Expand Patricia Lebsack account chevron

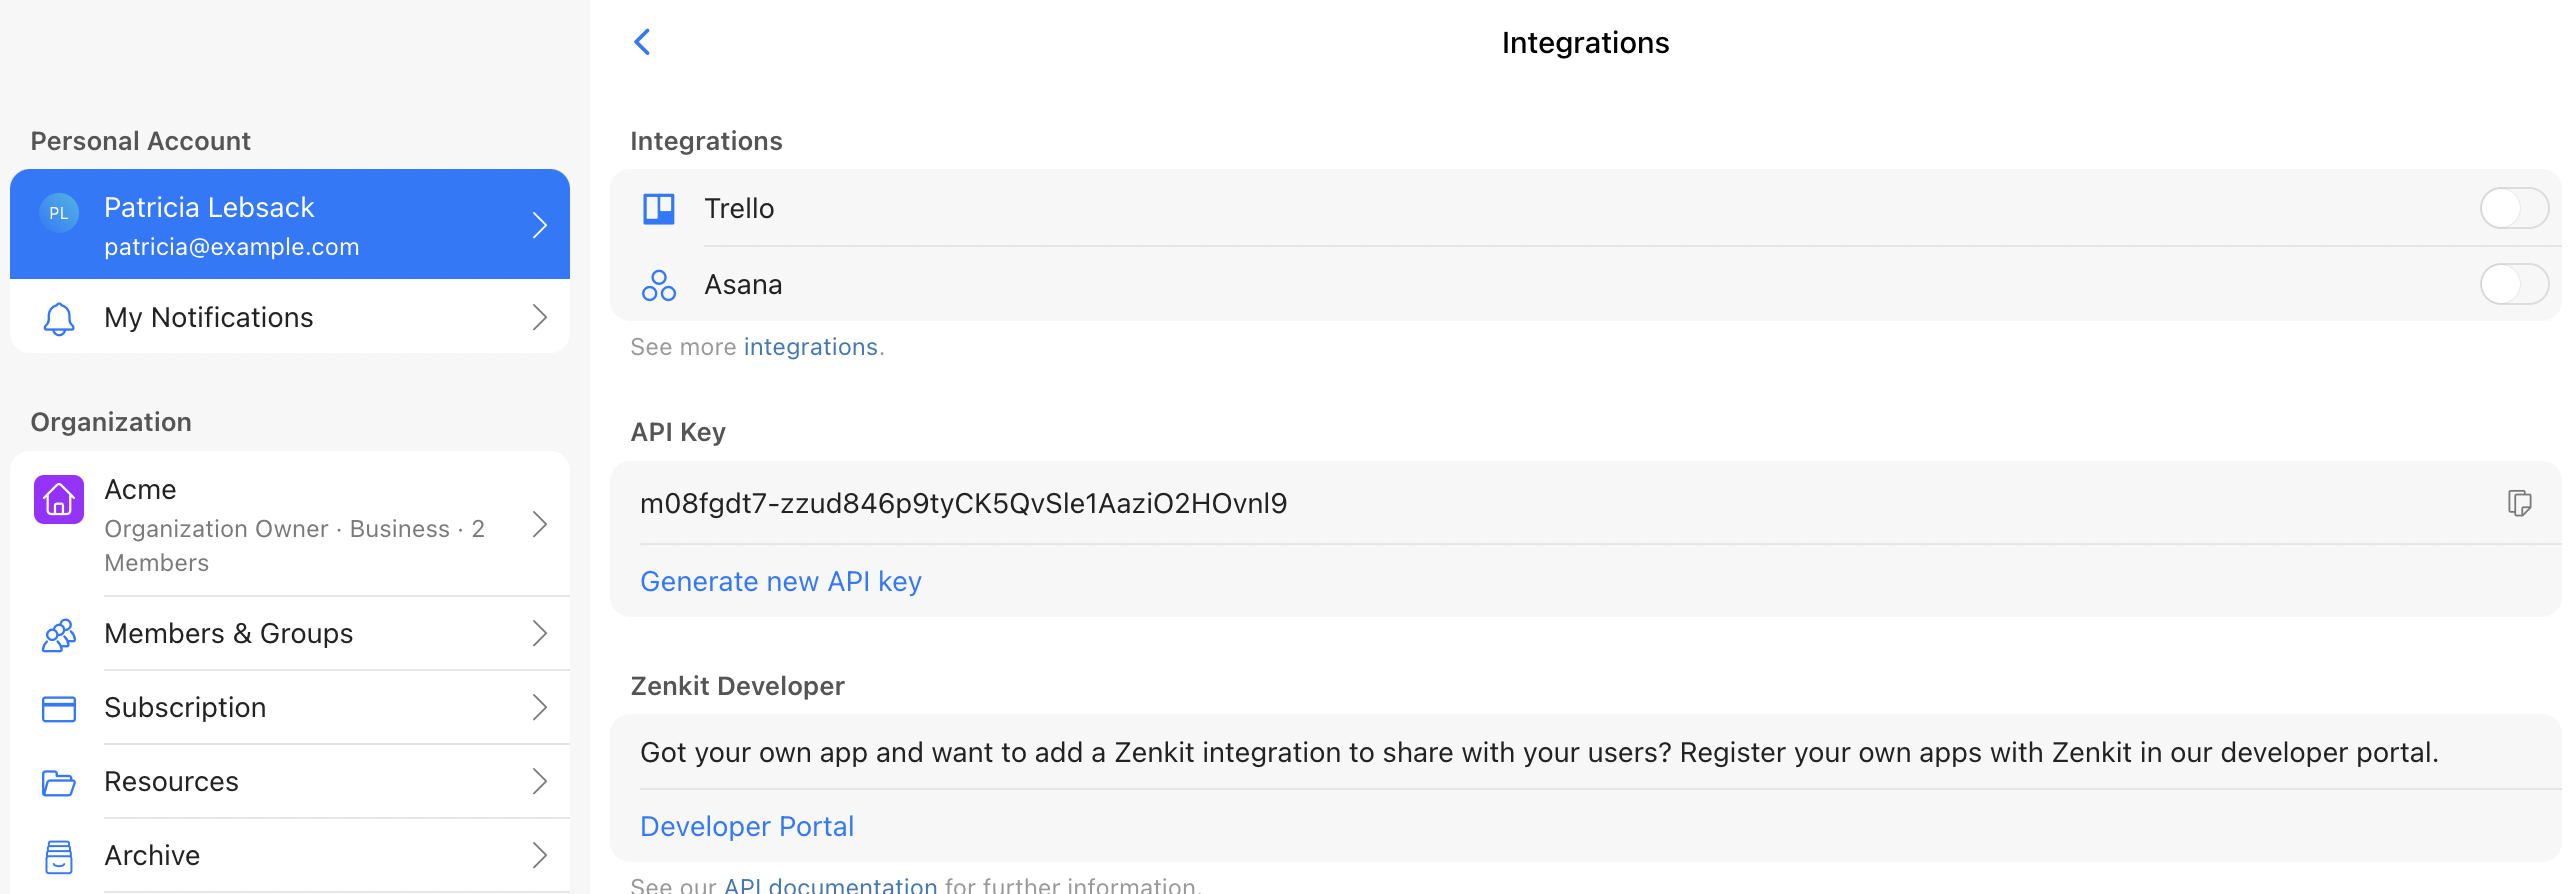tap(540, 225)
